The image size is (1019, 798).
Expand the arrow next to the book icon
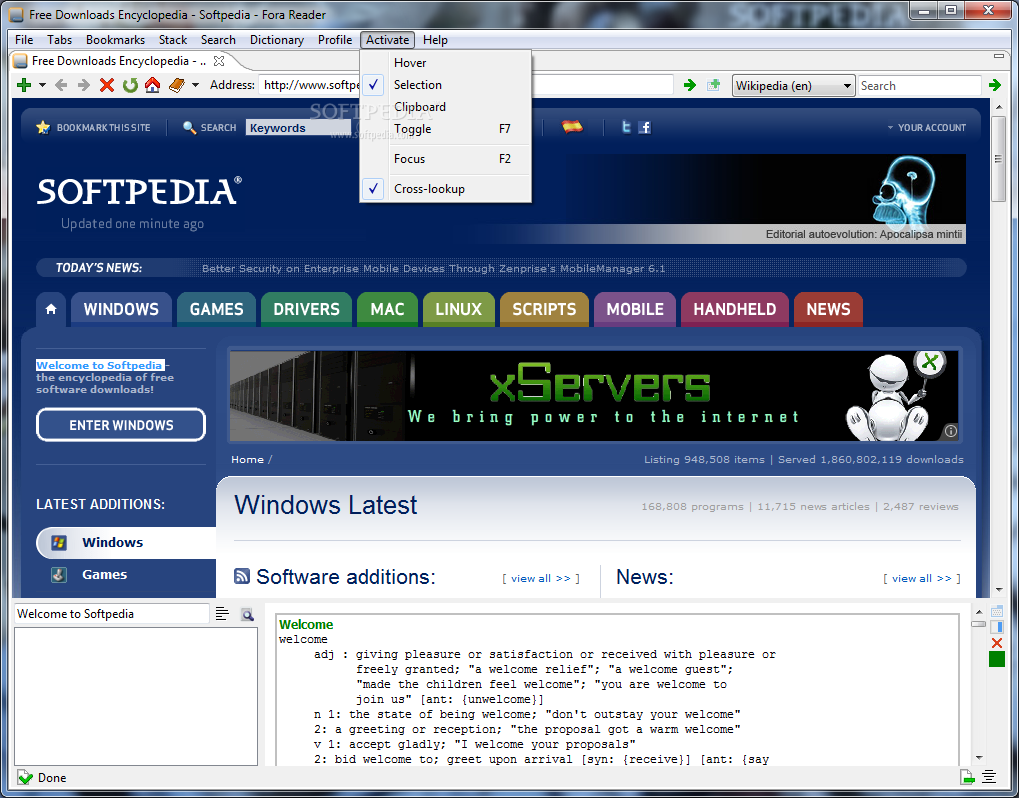pyautogui.click(x=195, y=85)
